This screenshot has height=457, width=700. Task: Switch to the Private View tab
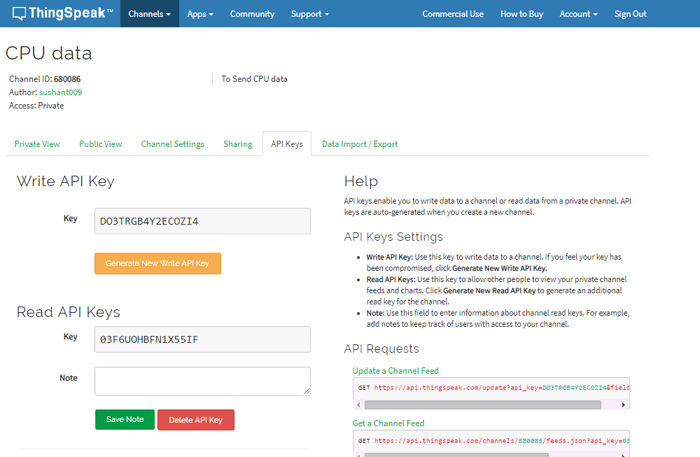click(37, 144)
